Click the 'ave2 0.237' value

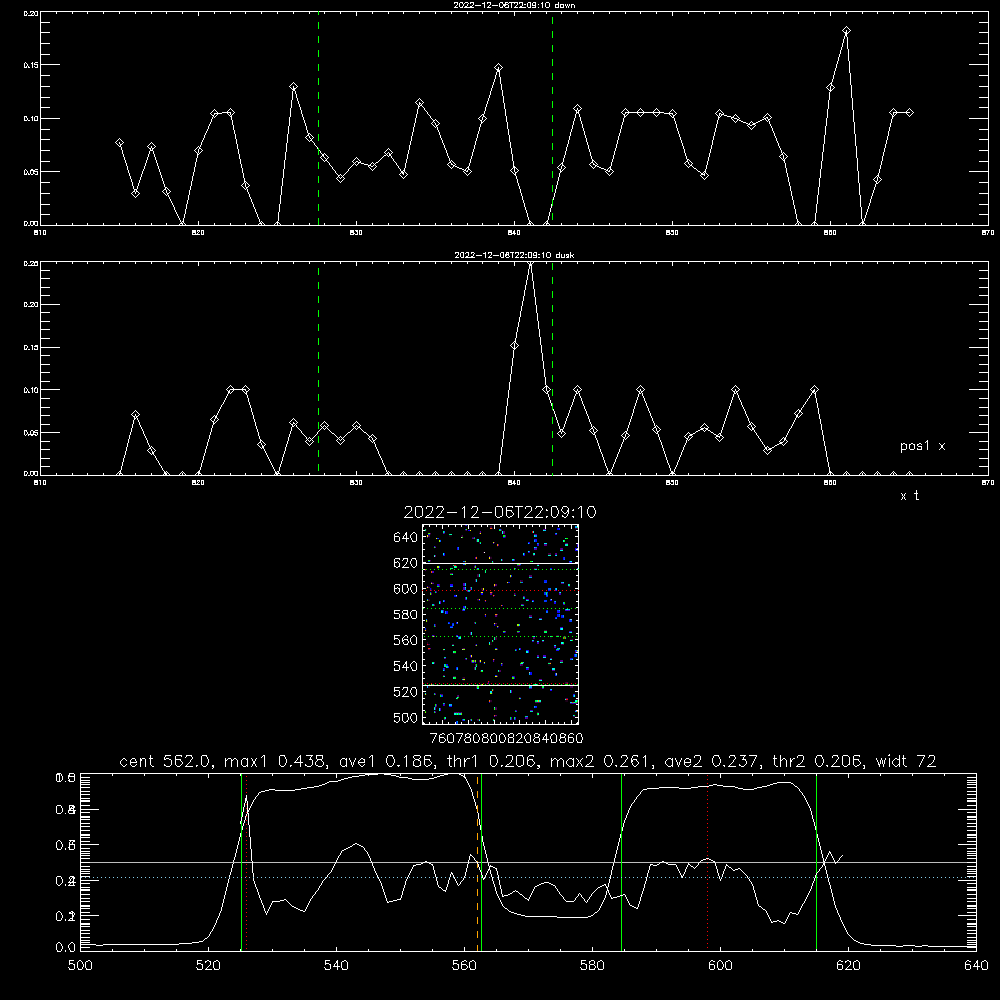coord(711,761)
